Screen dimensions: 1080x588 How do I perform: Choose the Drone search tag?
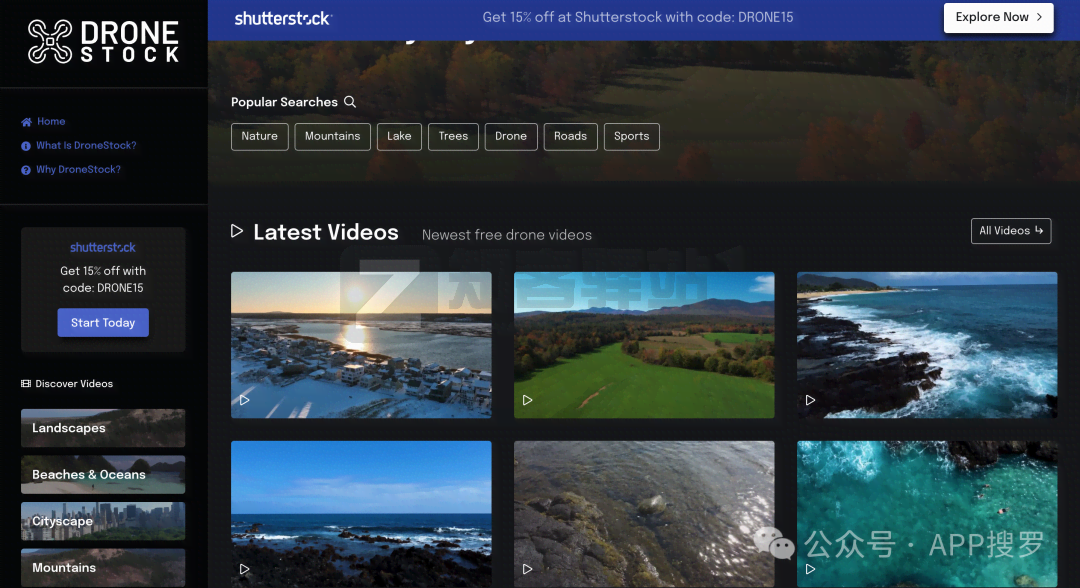tap(510, 137)
